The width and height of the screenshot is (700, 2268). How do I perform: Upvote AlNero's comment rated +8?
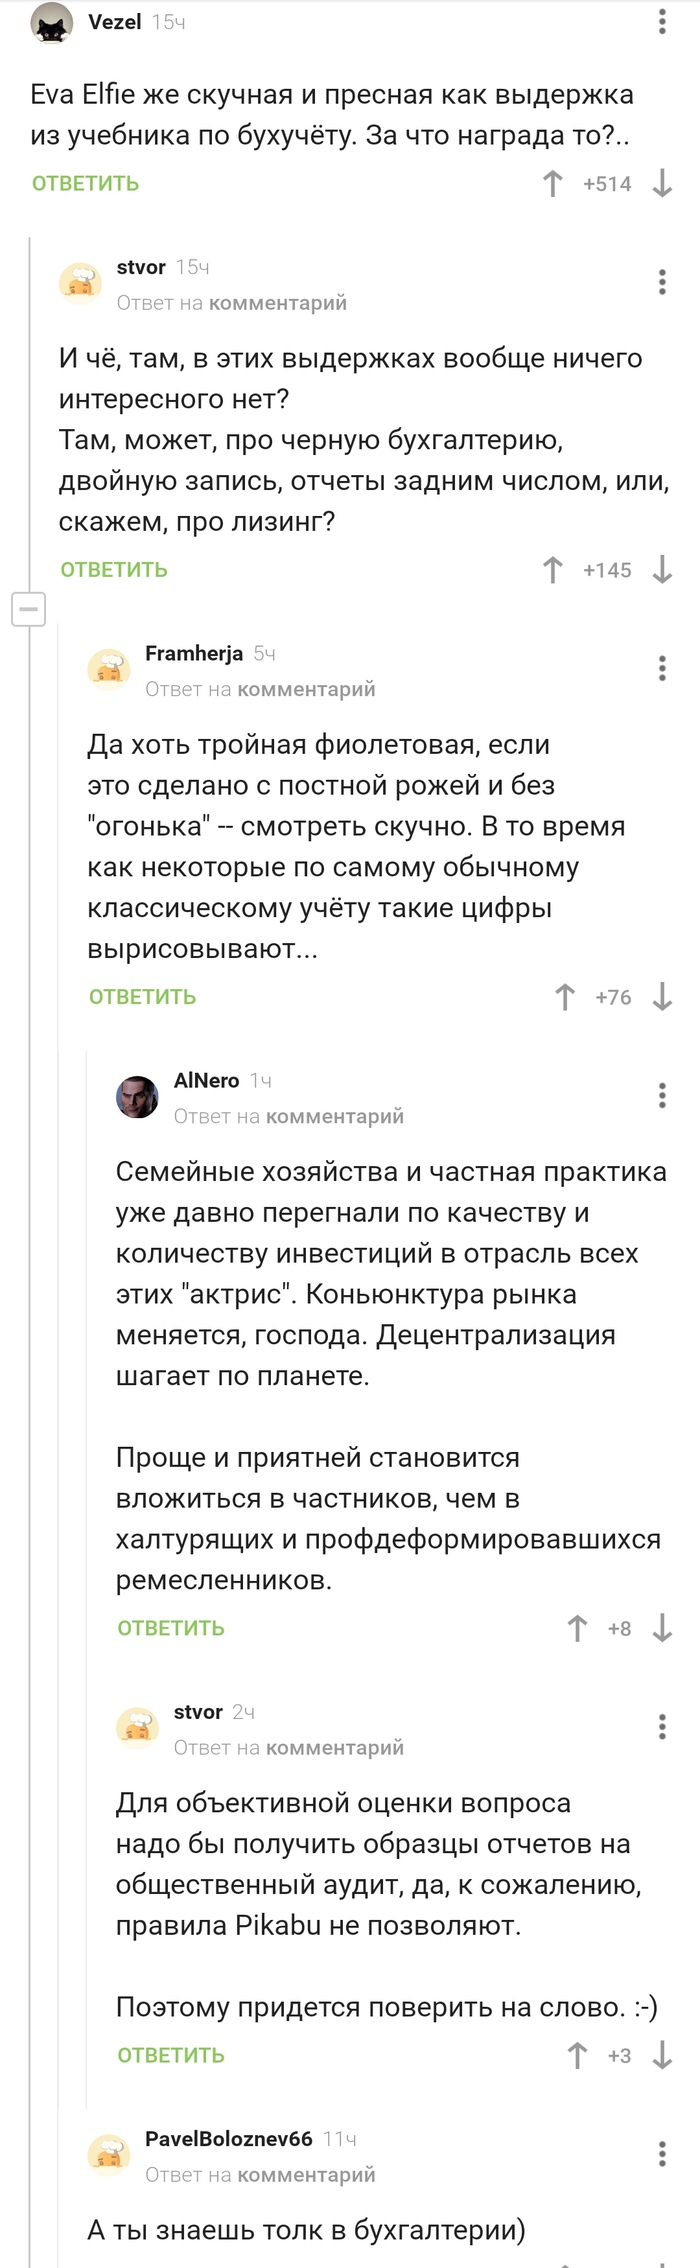(x=577, y=1628)
